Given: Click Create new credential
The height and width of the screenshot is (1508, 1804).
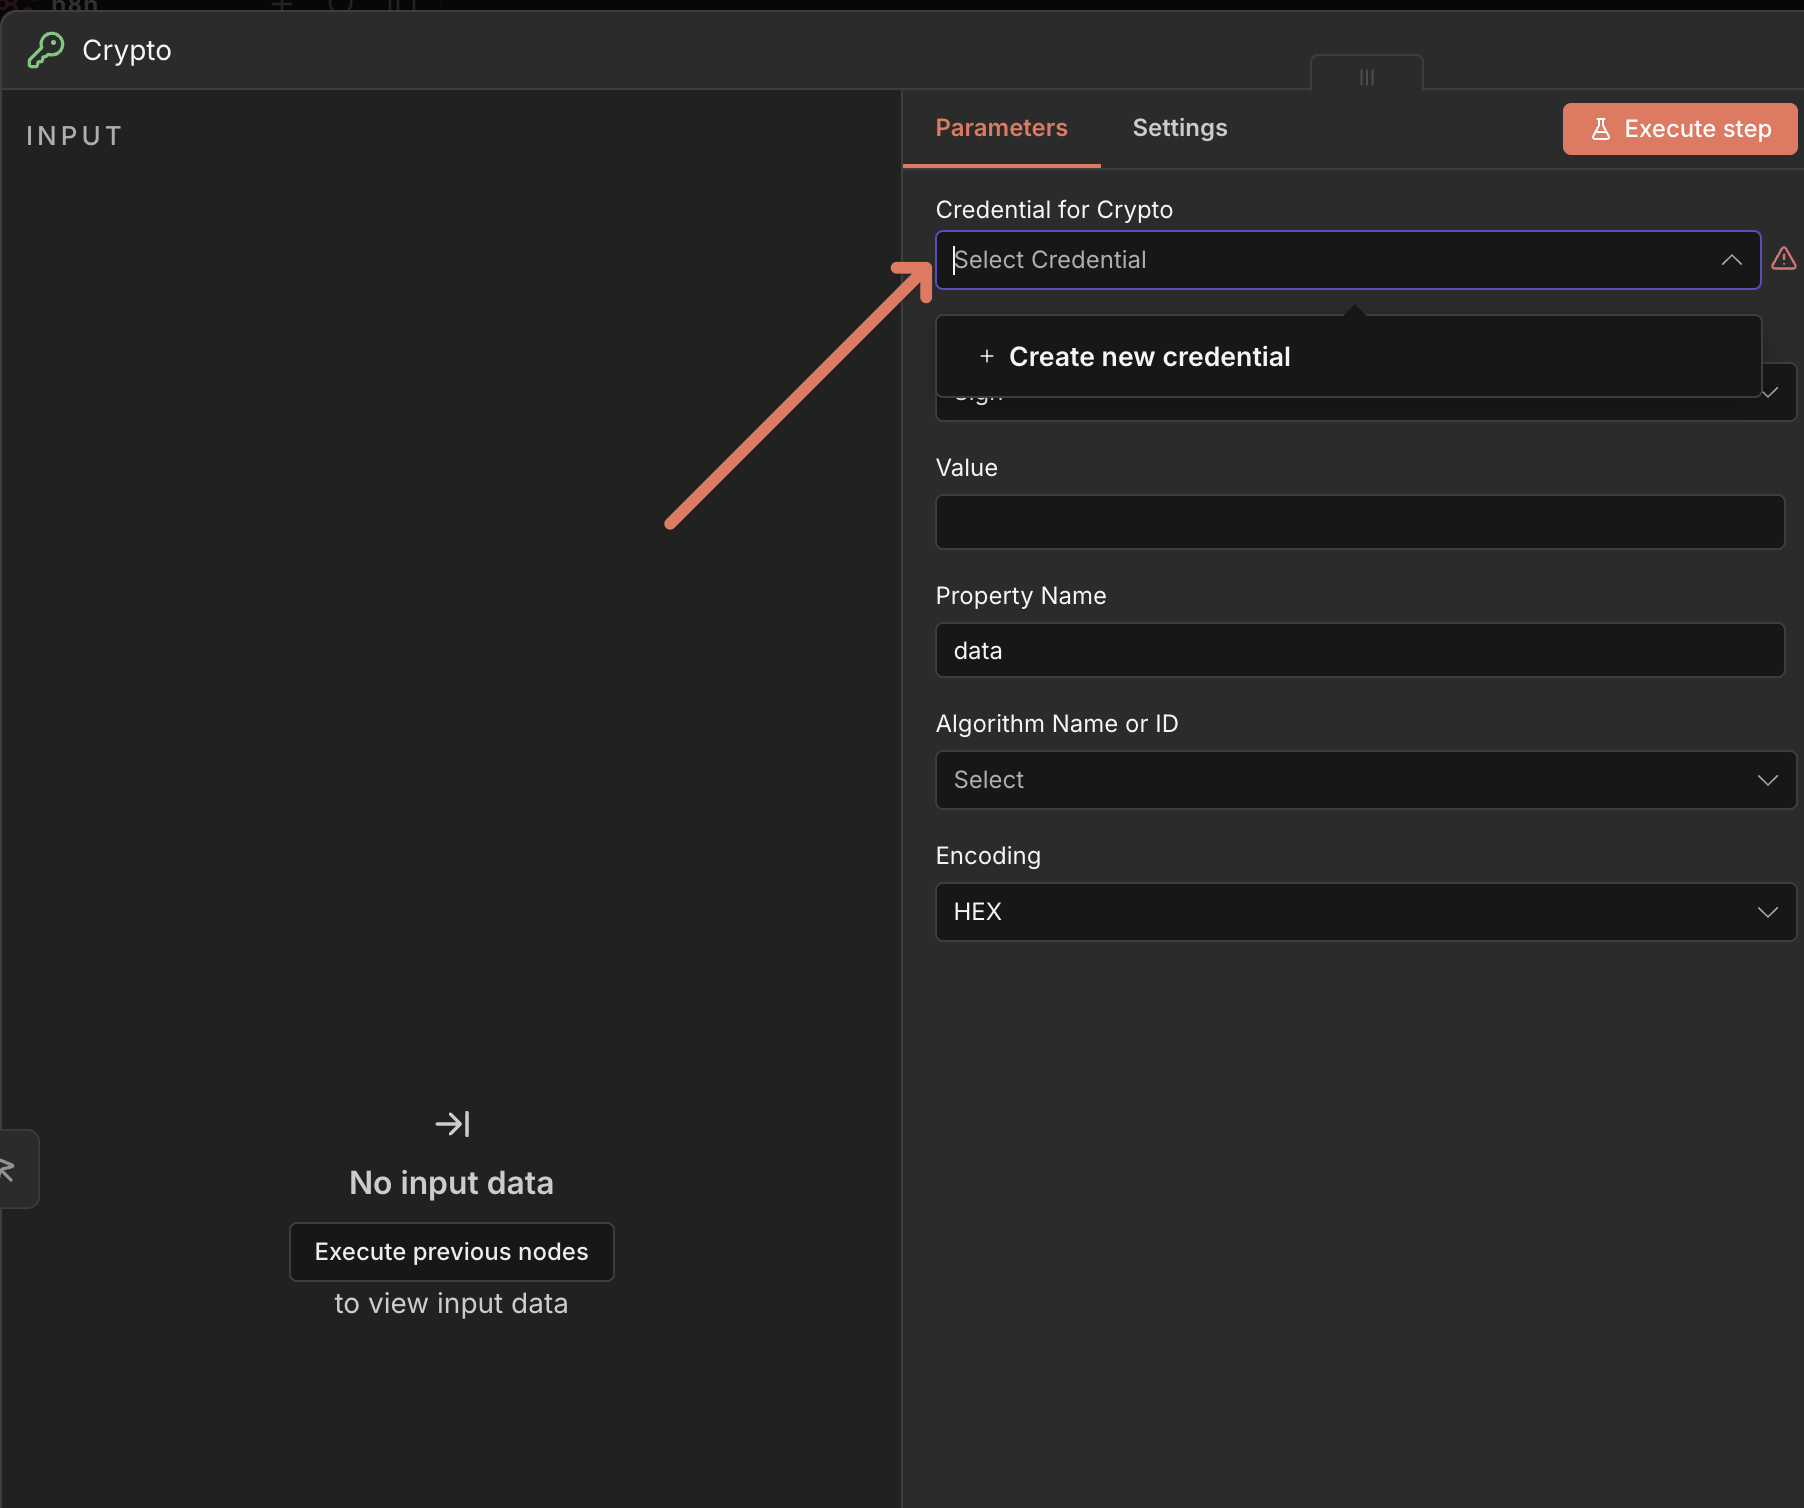Looking at the screenshot, I should pos(1150,356).
